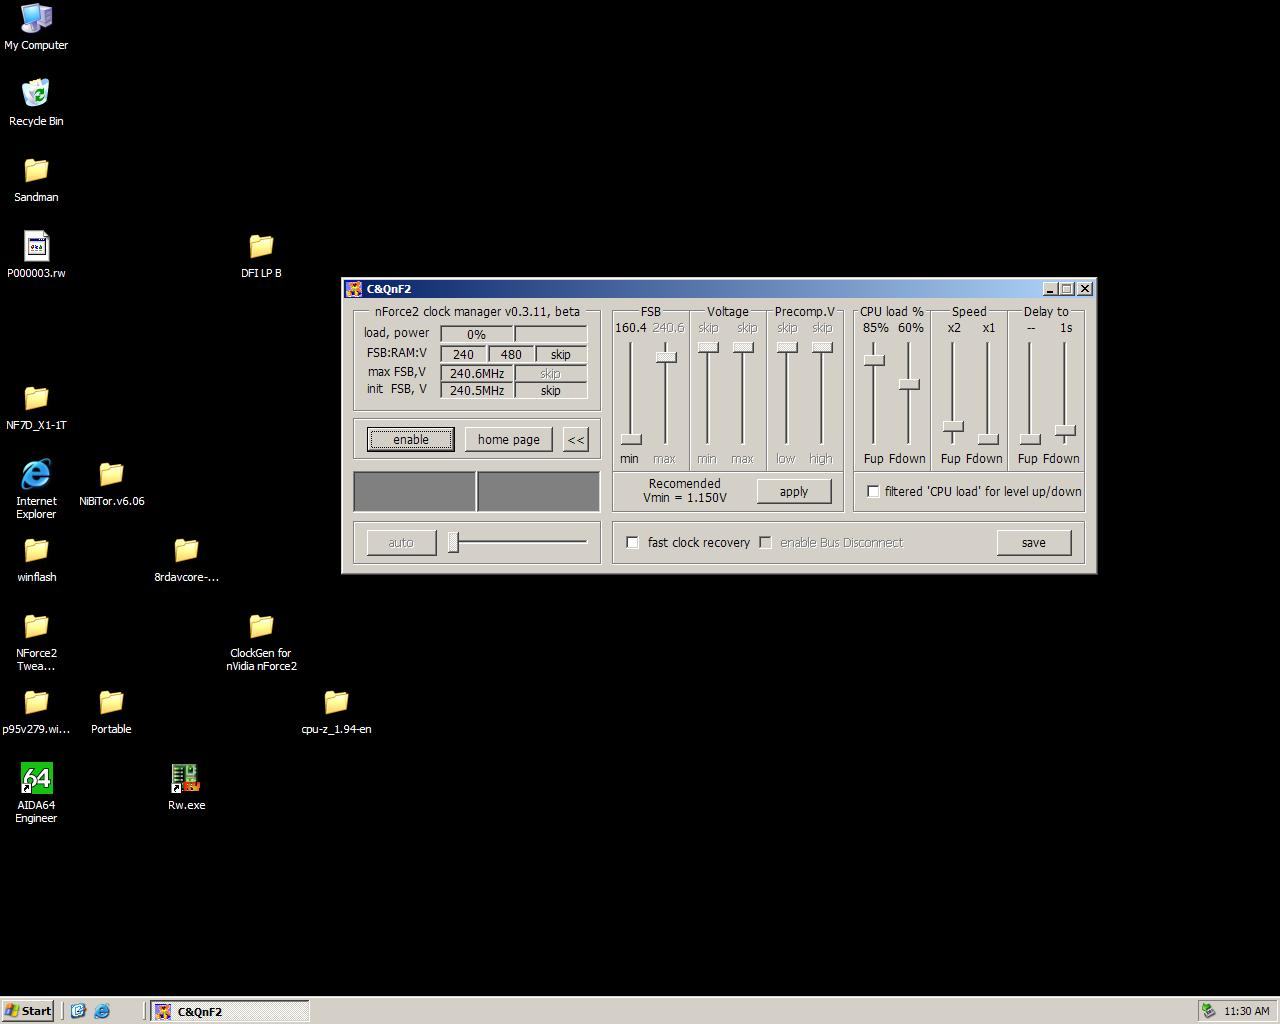The height and width of the screenshot is (1024, 1280).
Task: Open the Recycle Bin icon
Action: [36, 103]
